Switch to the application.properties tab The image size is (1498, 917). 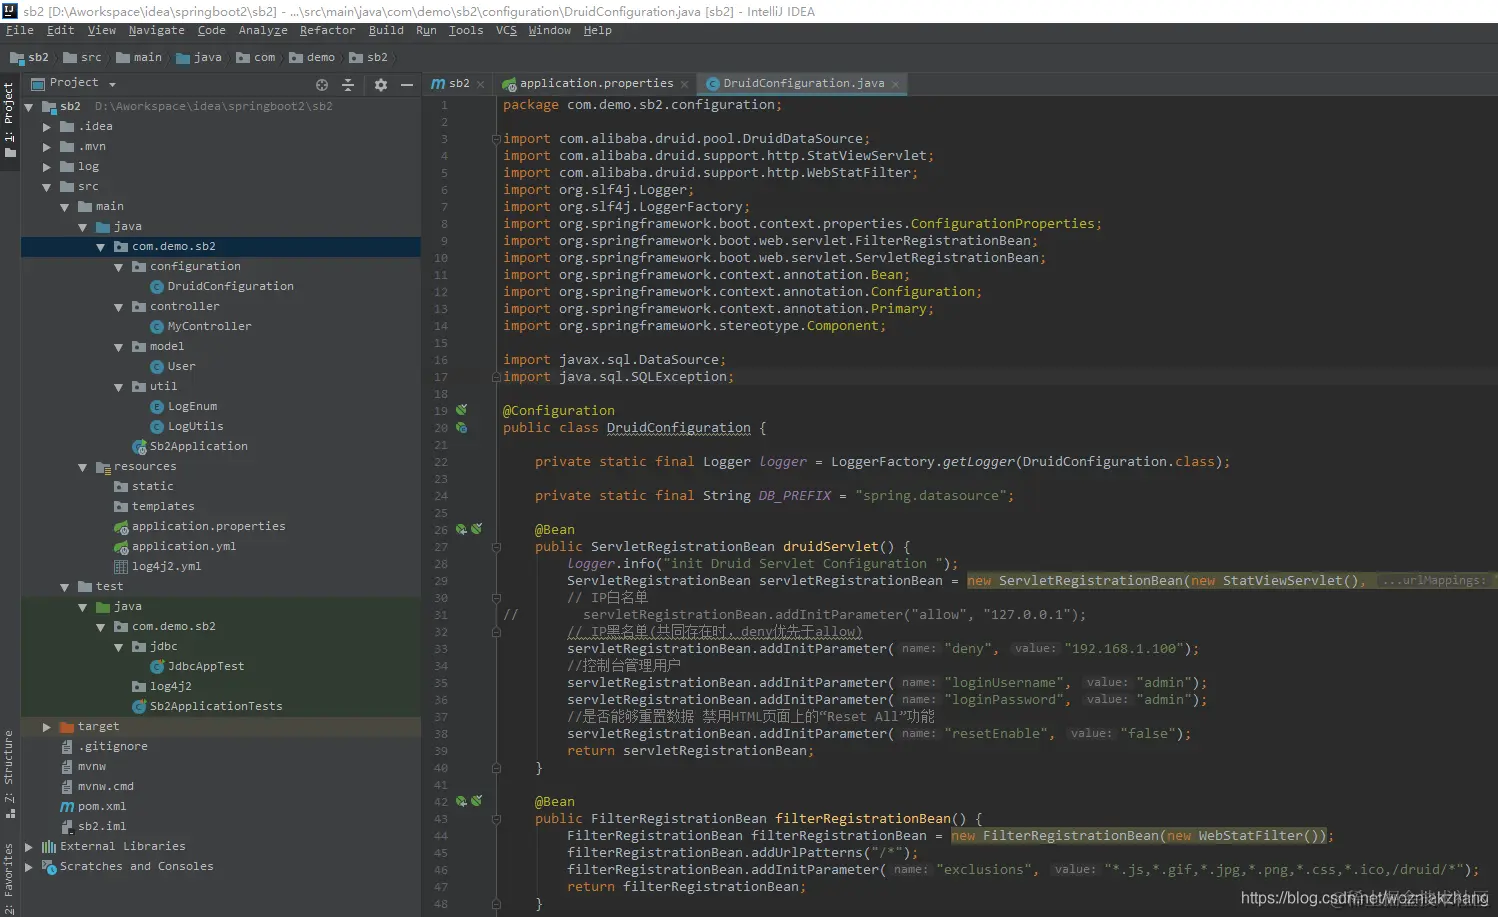pos(596,84)
